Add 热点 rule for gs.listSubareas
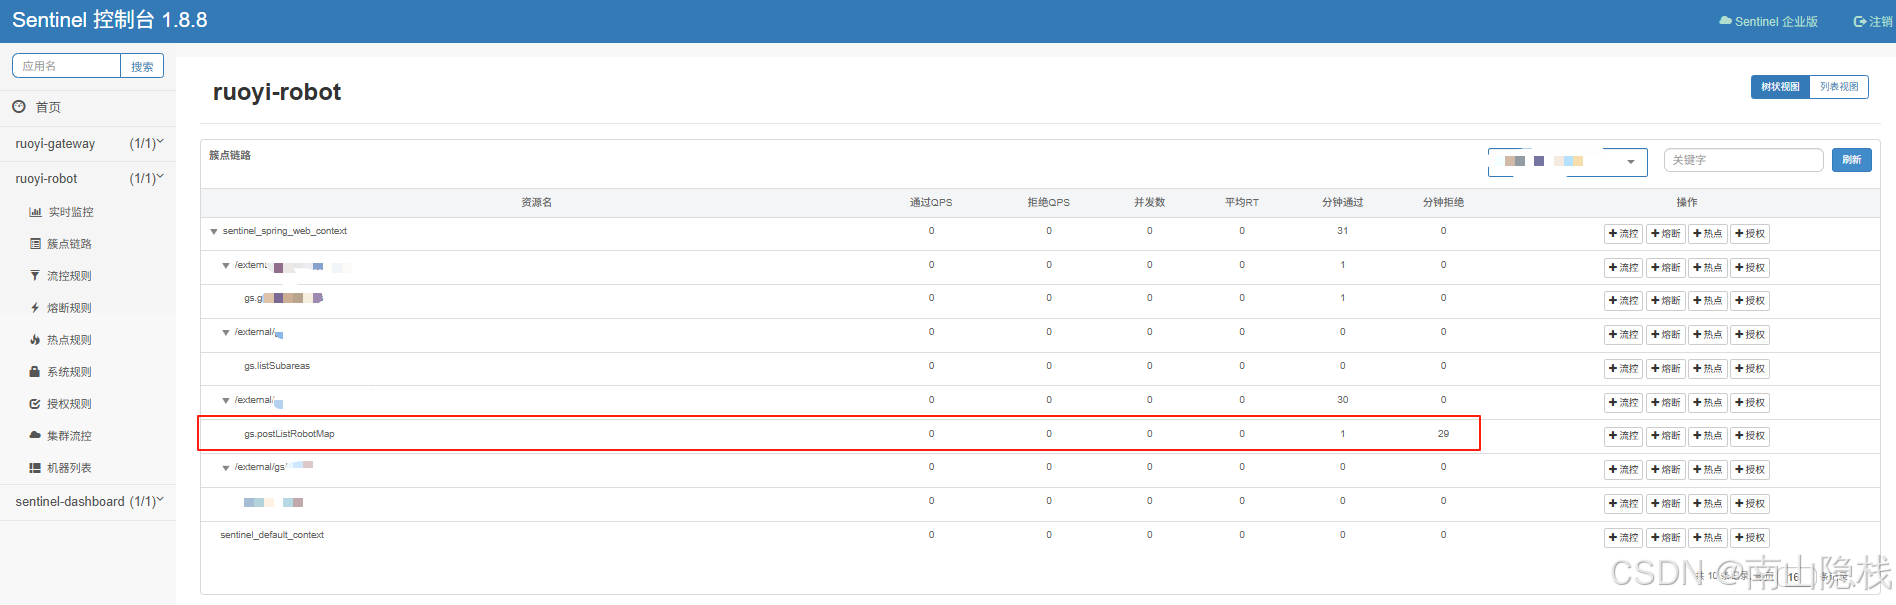The width and height of the screenshot is (1896, 605). (1708, 369)
